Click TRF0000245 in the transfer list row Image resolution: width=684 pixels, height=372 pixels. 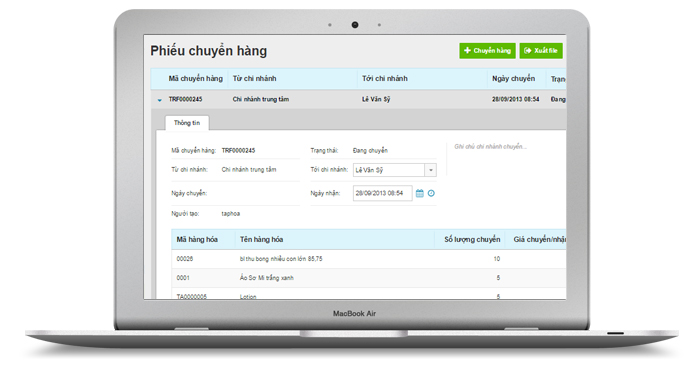pyautogui.click(x=185, y=99)
